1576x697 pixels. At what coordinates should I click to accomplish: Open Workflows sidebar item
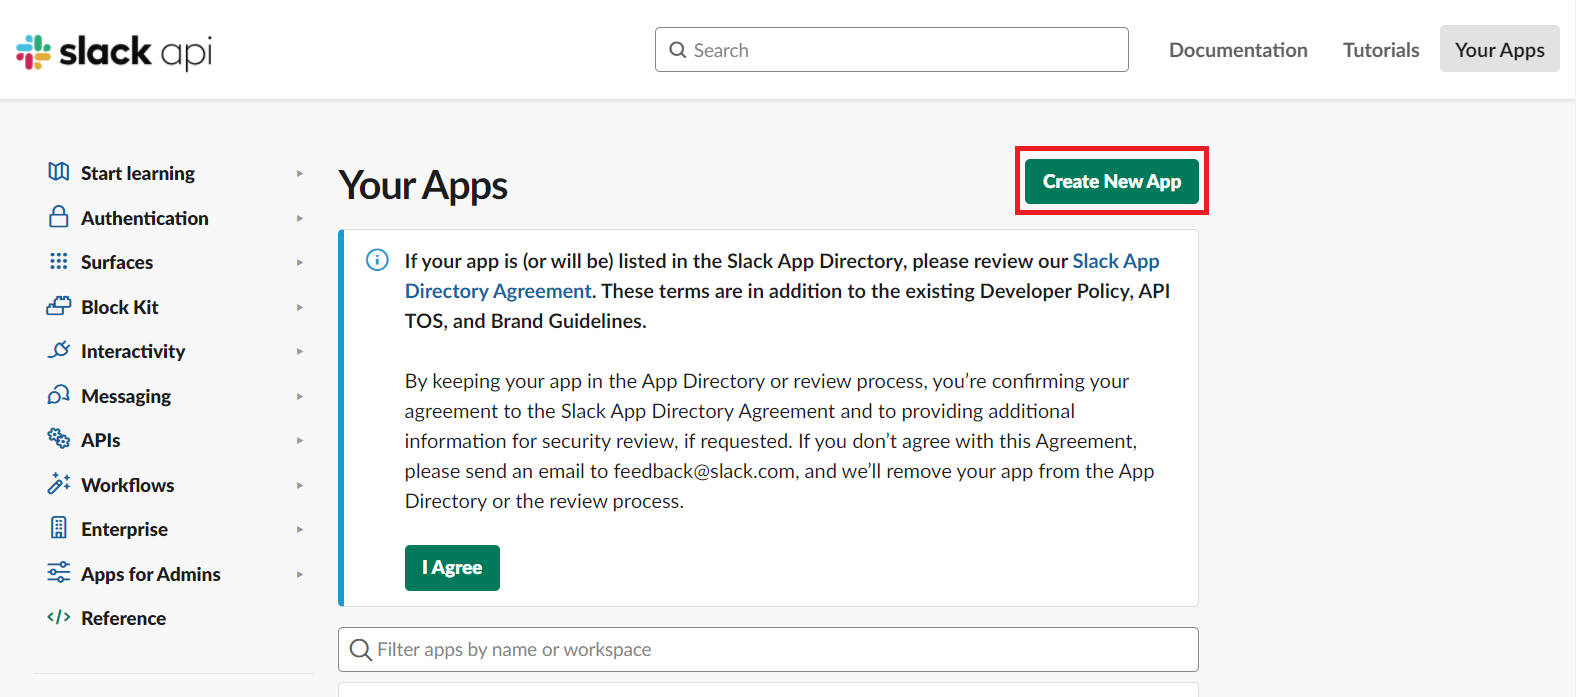coord(128,485)
